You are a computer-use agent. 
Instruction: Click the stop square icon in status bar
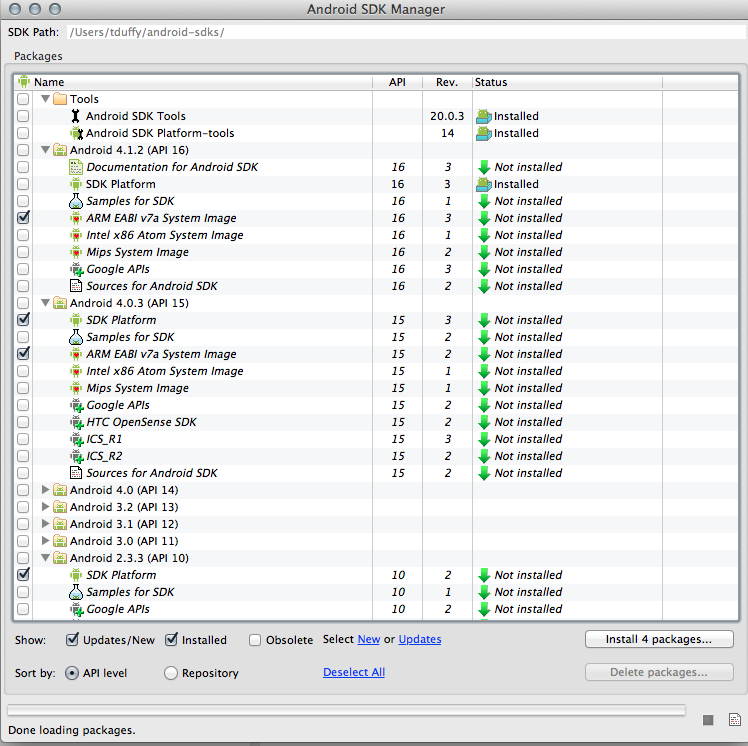(x=708, y=720)
